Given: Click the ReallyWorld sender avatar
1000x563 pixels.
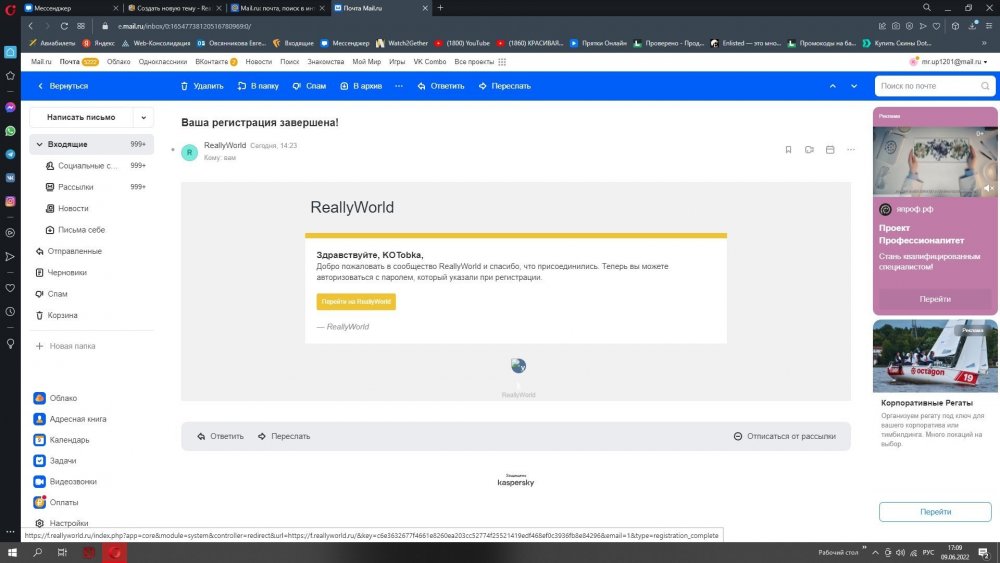Looking at the screenshot, I should [189, 152].
